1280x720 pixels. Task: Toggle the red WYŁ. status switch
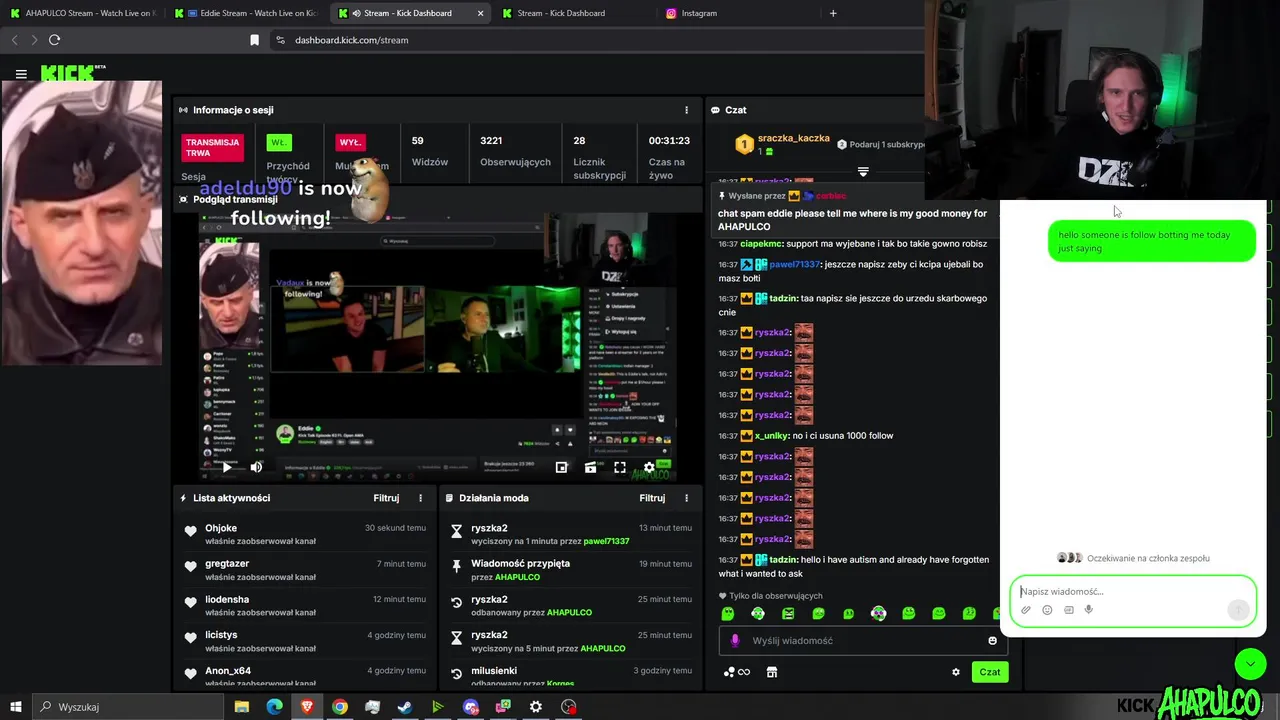pyautogui.click(x=350, y=142)
